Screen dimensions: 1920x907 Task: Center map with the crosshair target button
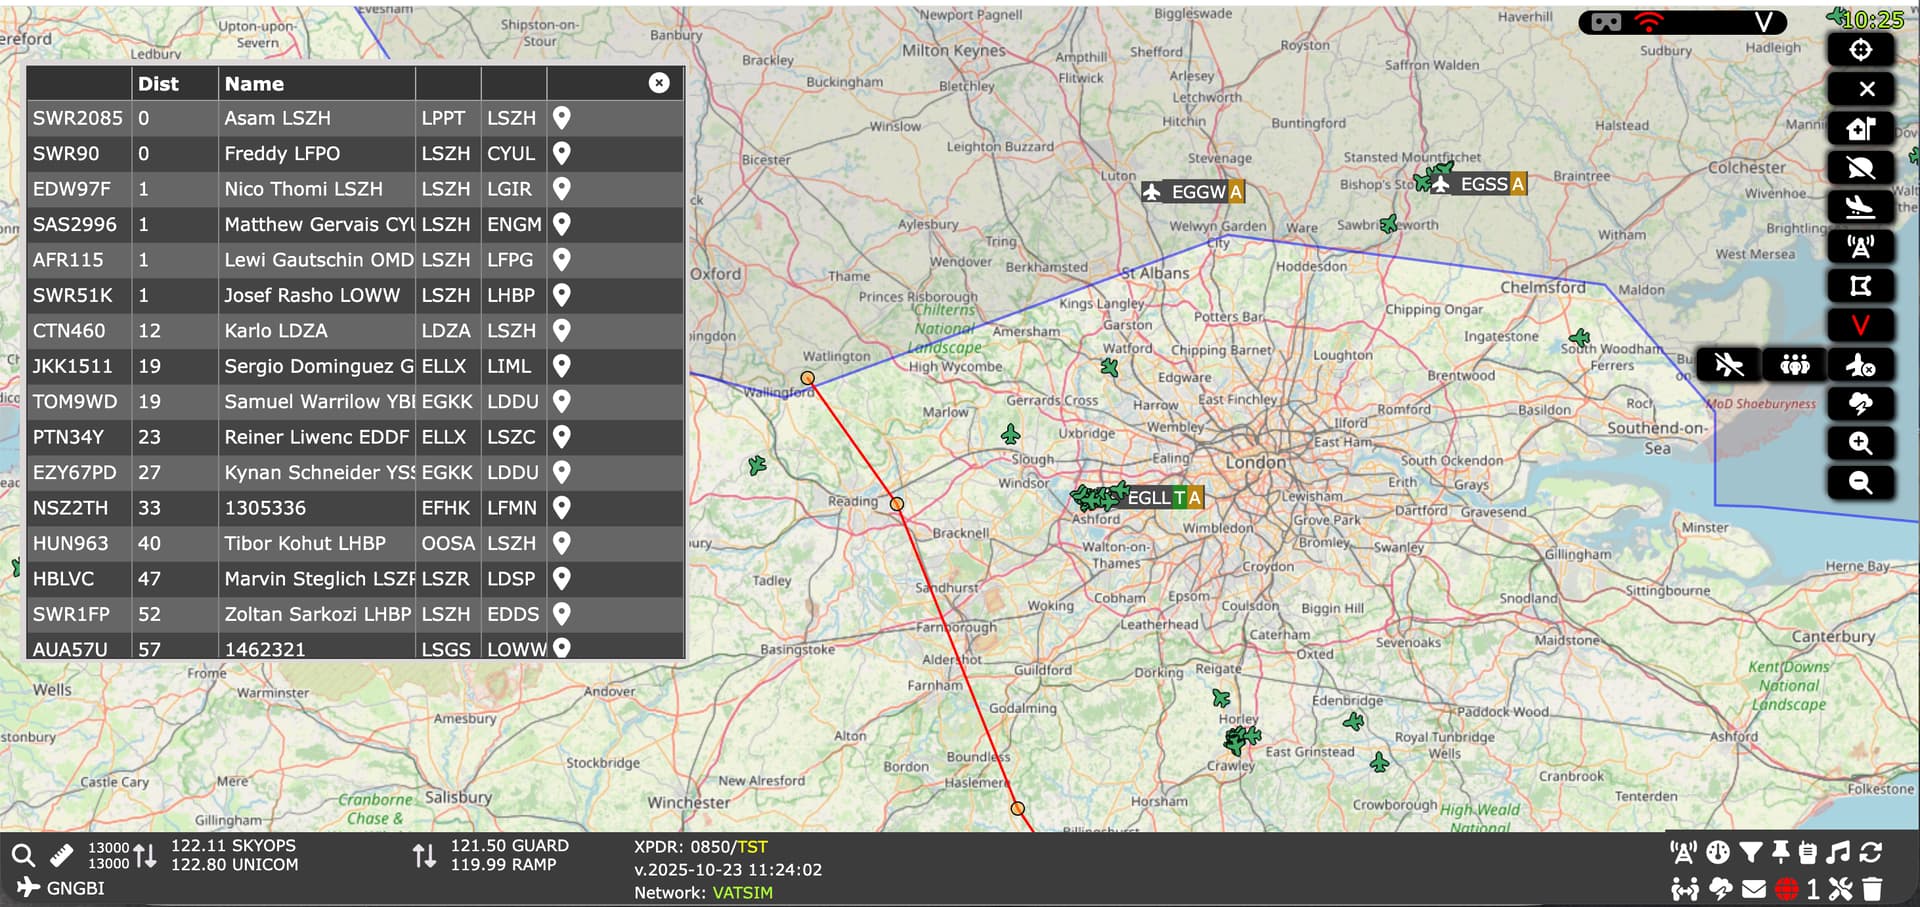coord(1860,50)
